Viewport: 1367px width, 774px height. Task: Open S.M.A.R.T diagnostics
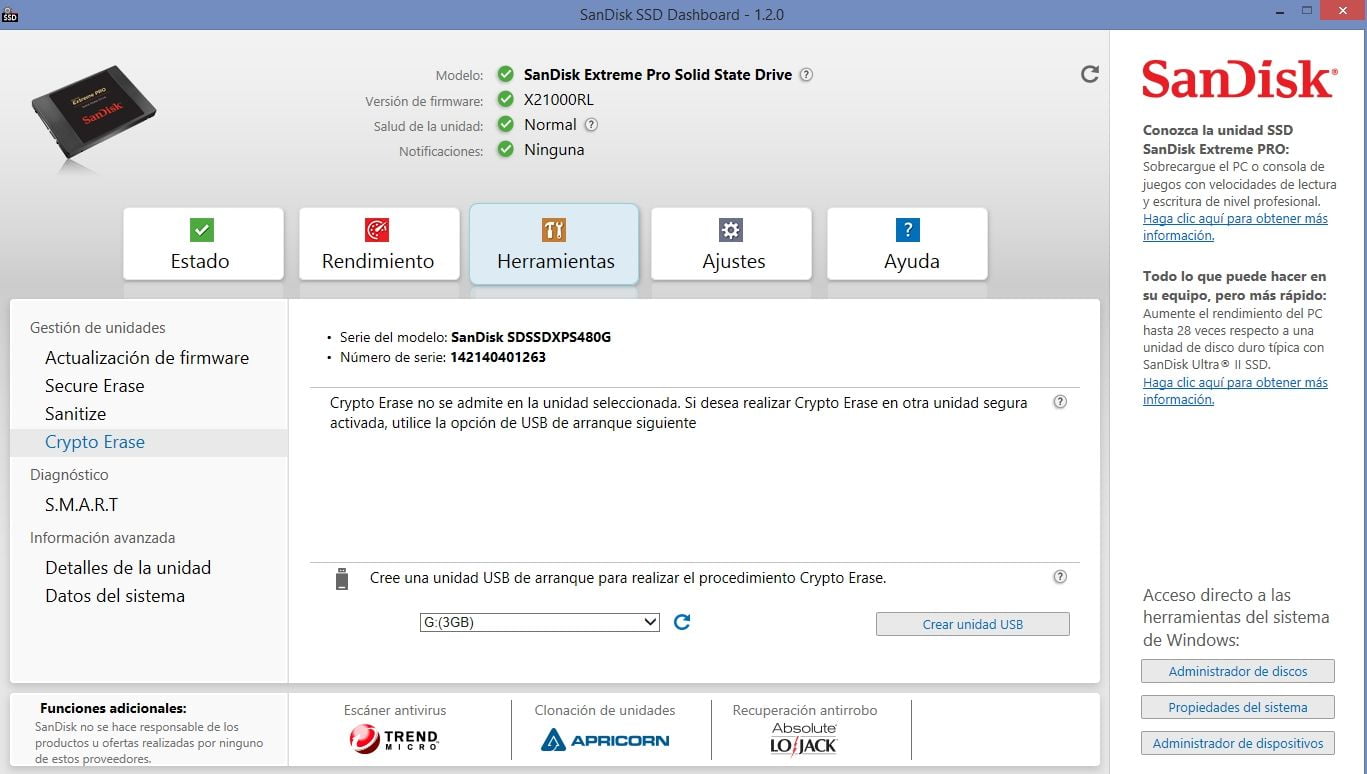pyautogui.click(x=82, y=505)
